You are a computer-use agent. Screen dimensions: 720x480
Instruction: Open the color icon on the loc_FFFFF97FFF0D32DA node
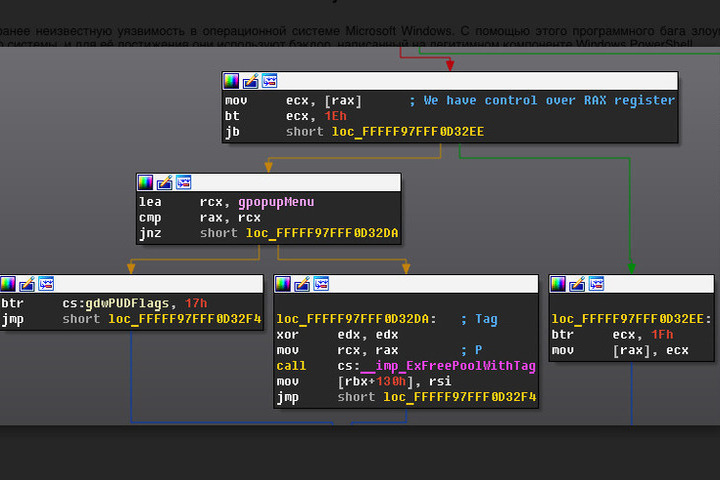[x=283, y=284]
